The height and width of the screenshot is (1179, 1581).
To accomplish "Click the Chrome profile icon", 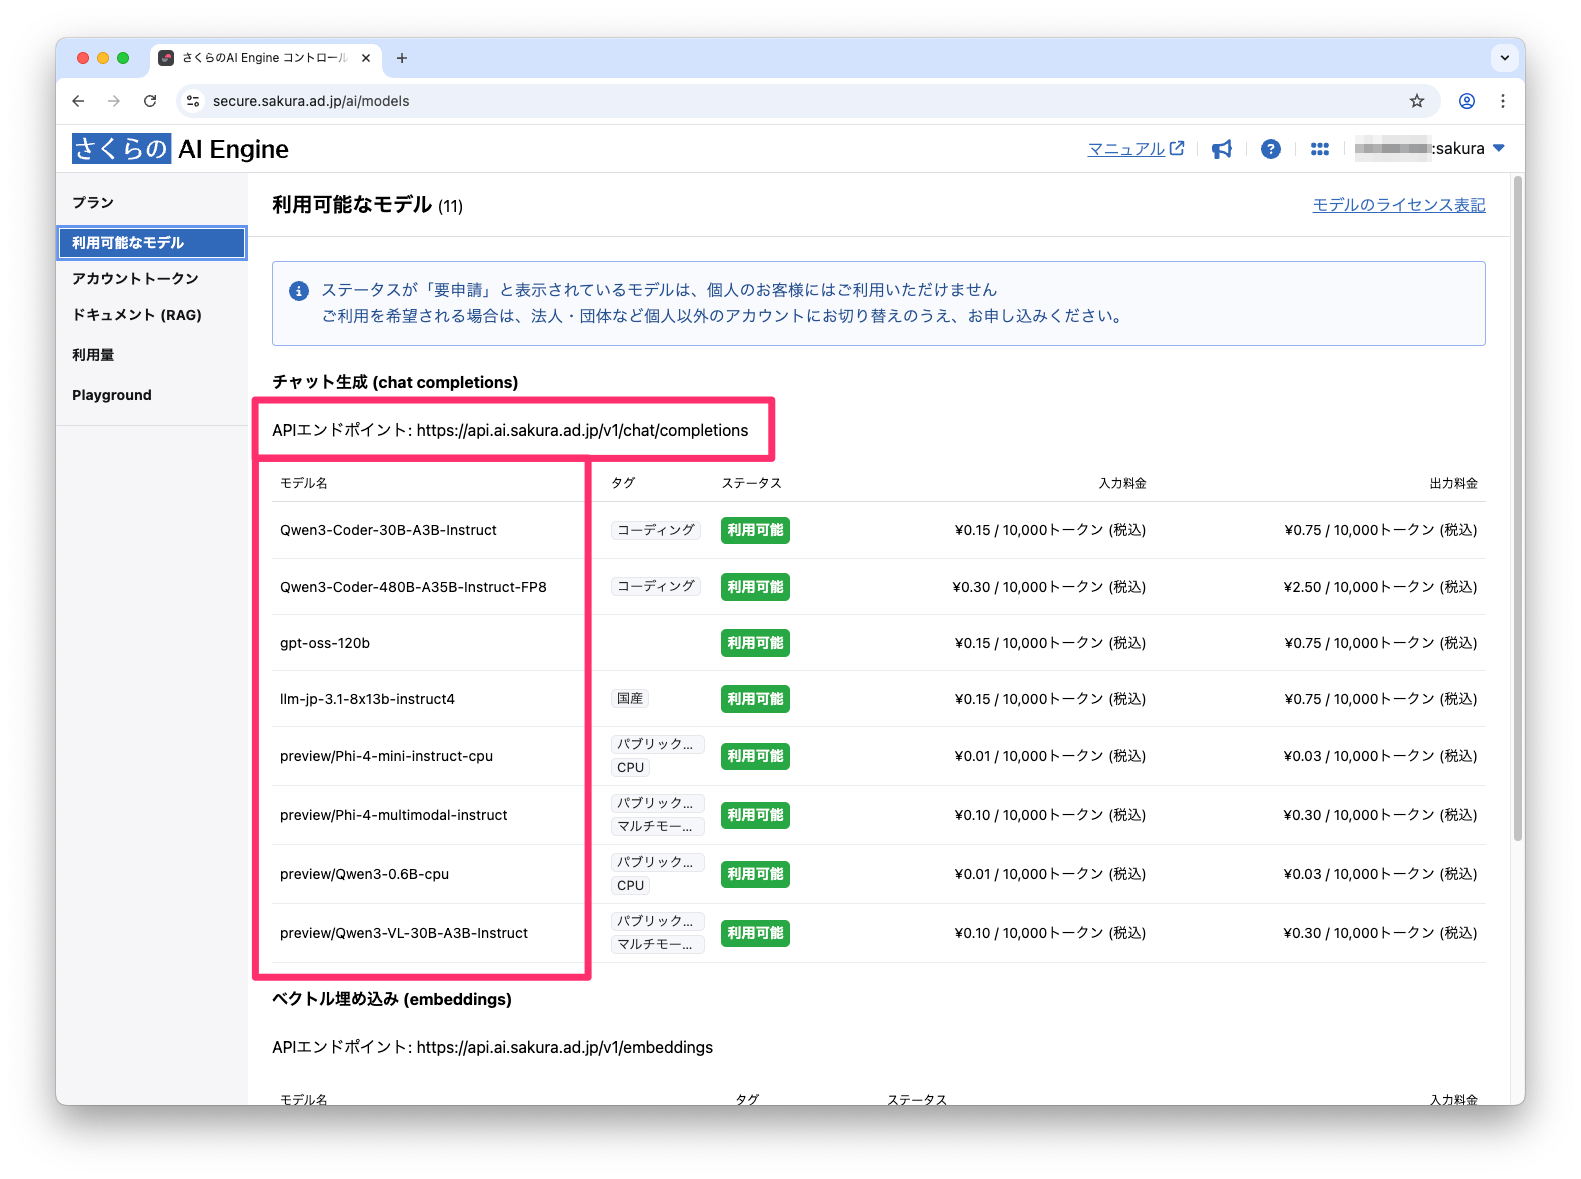I will [x=1466, y=101].
